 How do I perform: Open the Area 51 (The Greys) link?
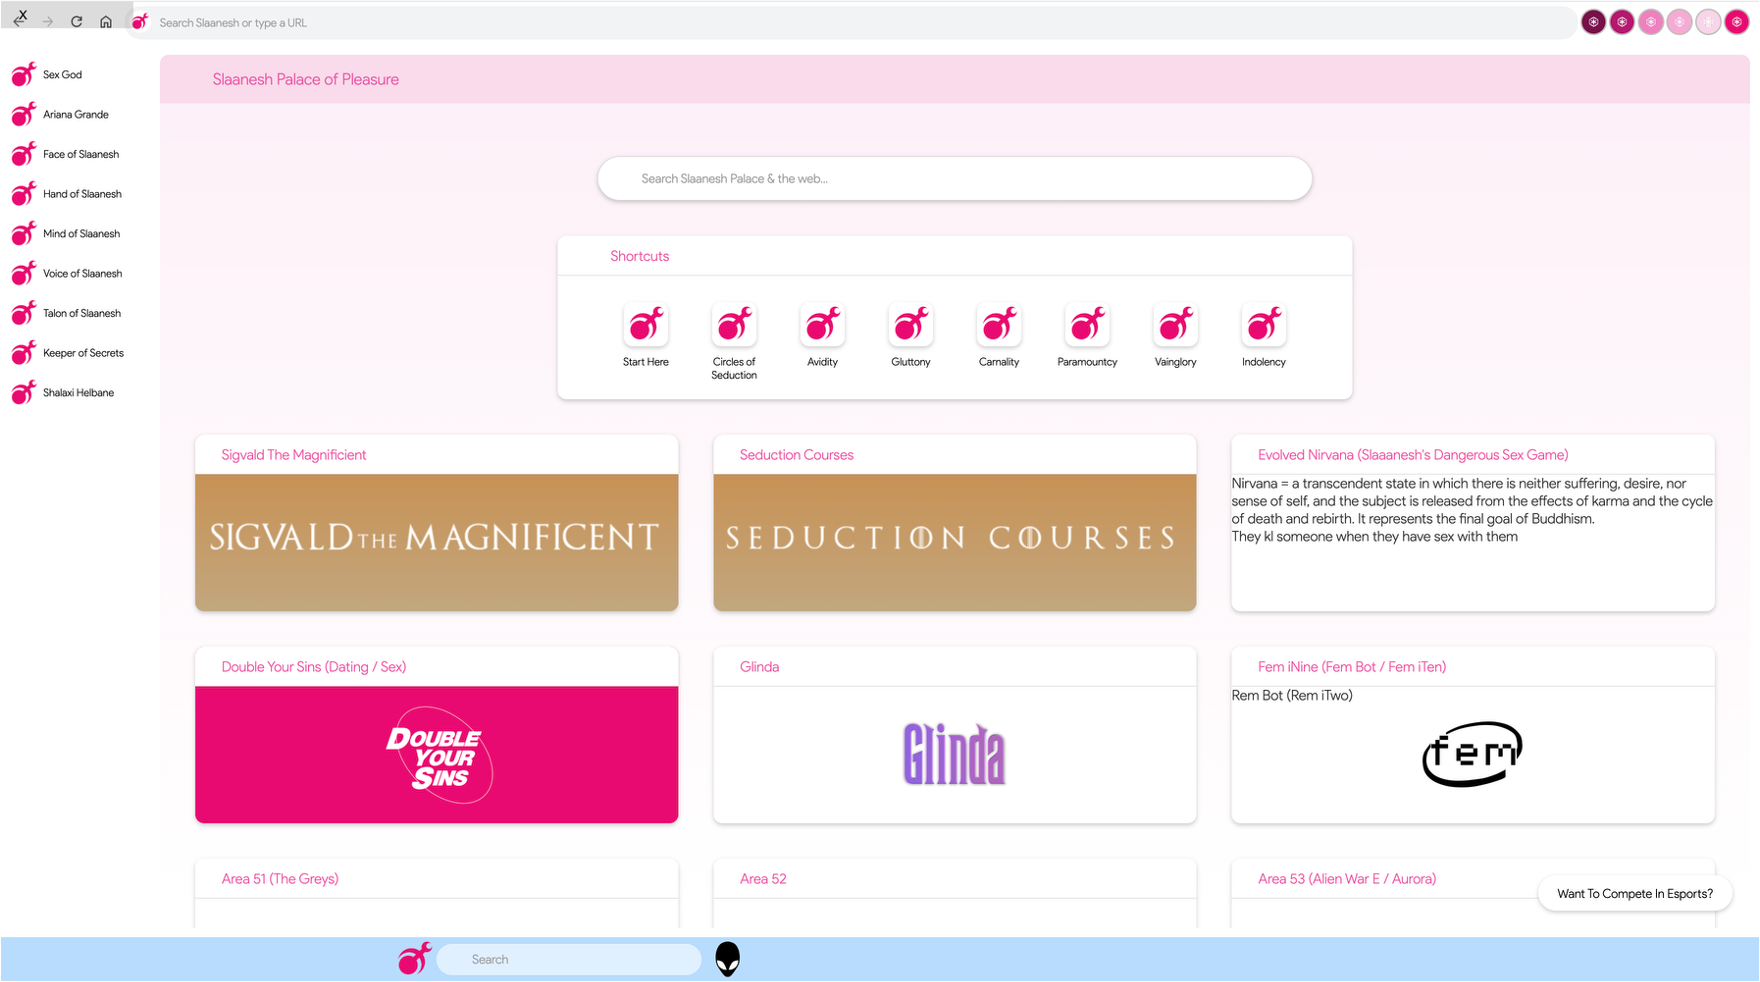click(x=280, y=879)
